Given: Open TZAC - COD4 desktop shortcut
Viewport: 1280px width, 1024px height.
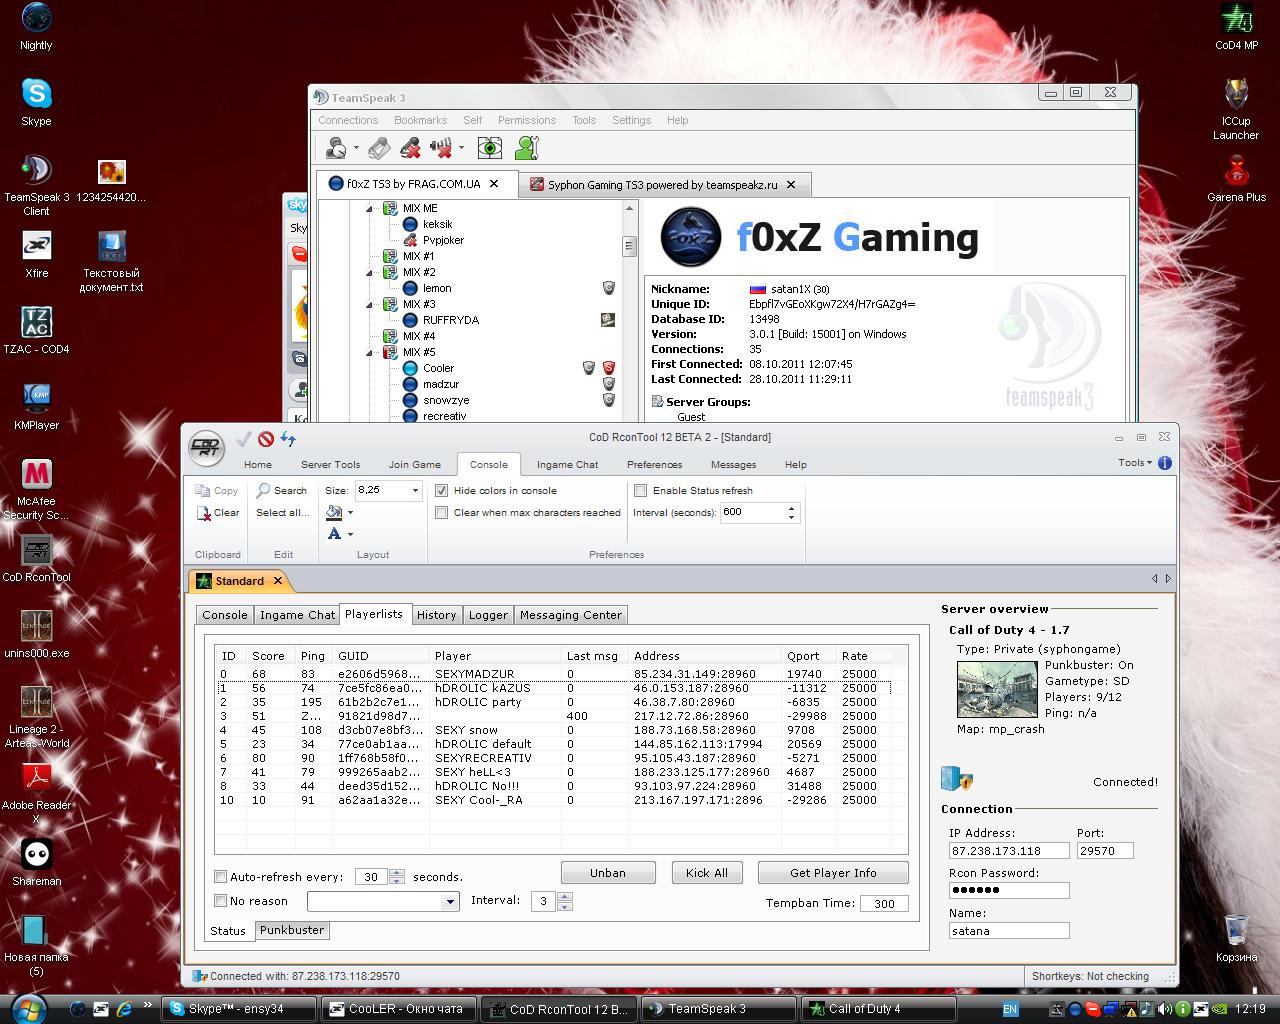Looking at the screenshot, I should click(37, 330).
